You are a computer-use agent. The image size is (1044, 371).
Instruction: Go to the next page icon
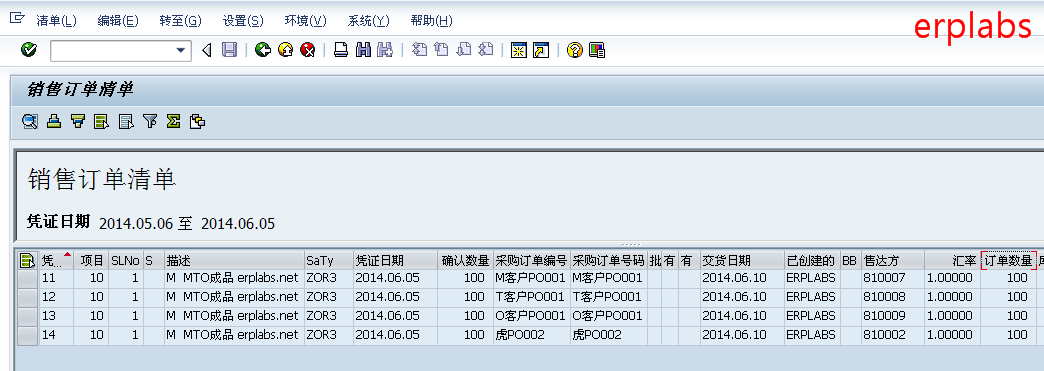pos(464,50)
